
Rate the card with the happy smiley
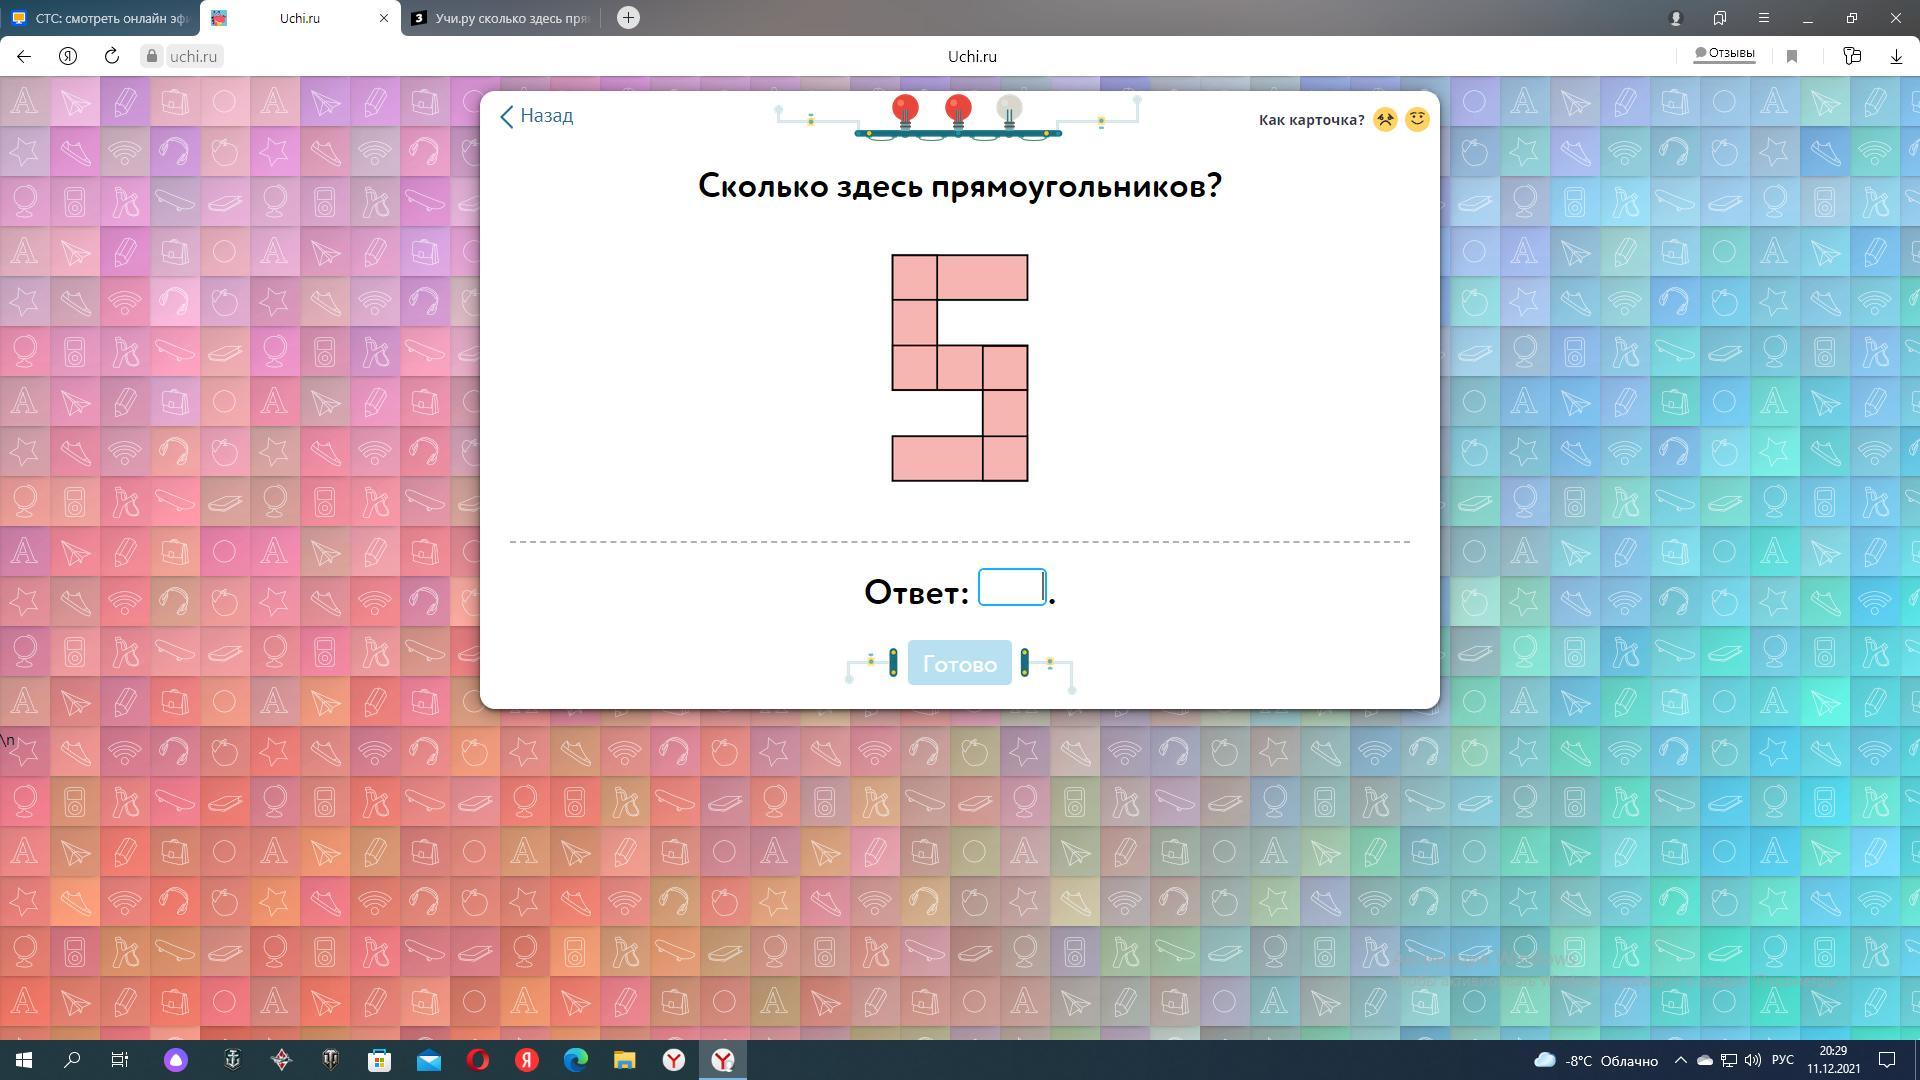(1417, 120)
